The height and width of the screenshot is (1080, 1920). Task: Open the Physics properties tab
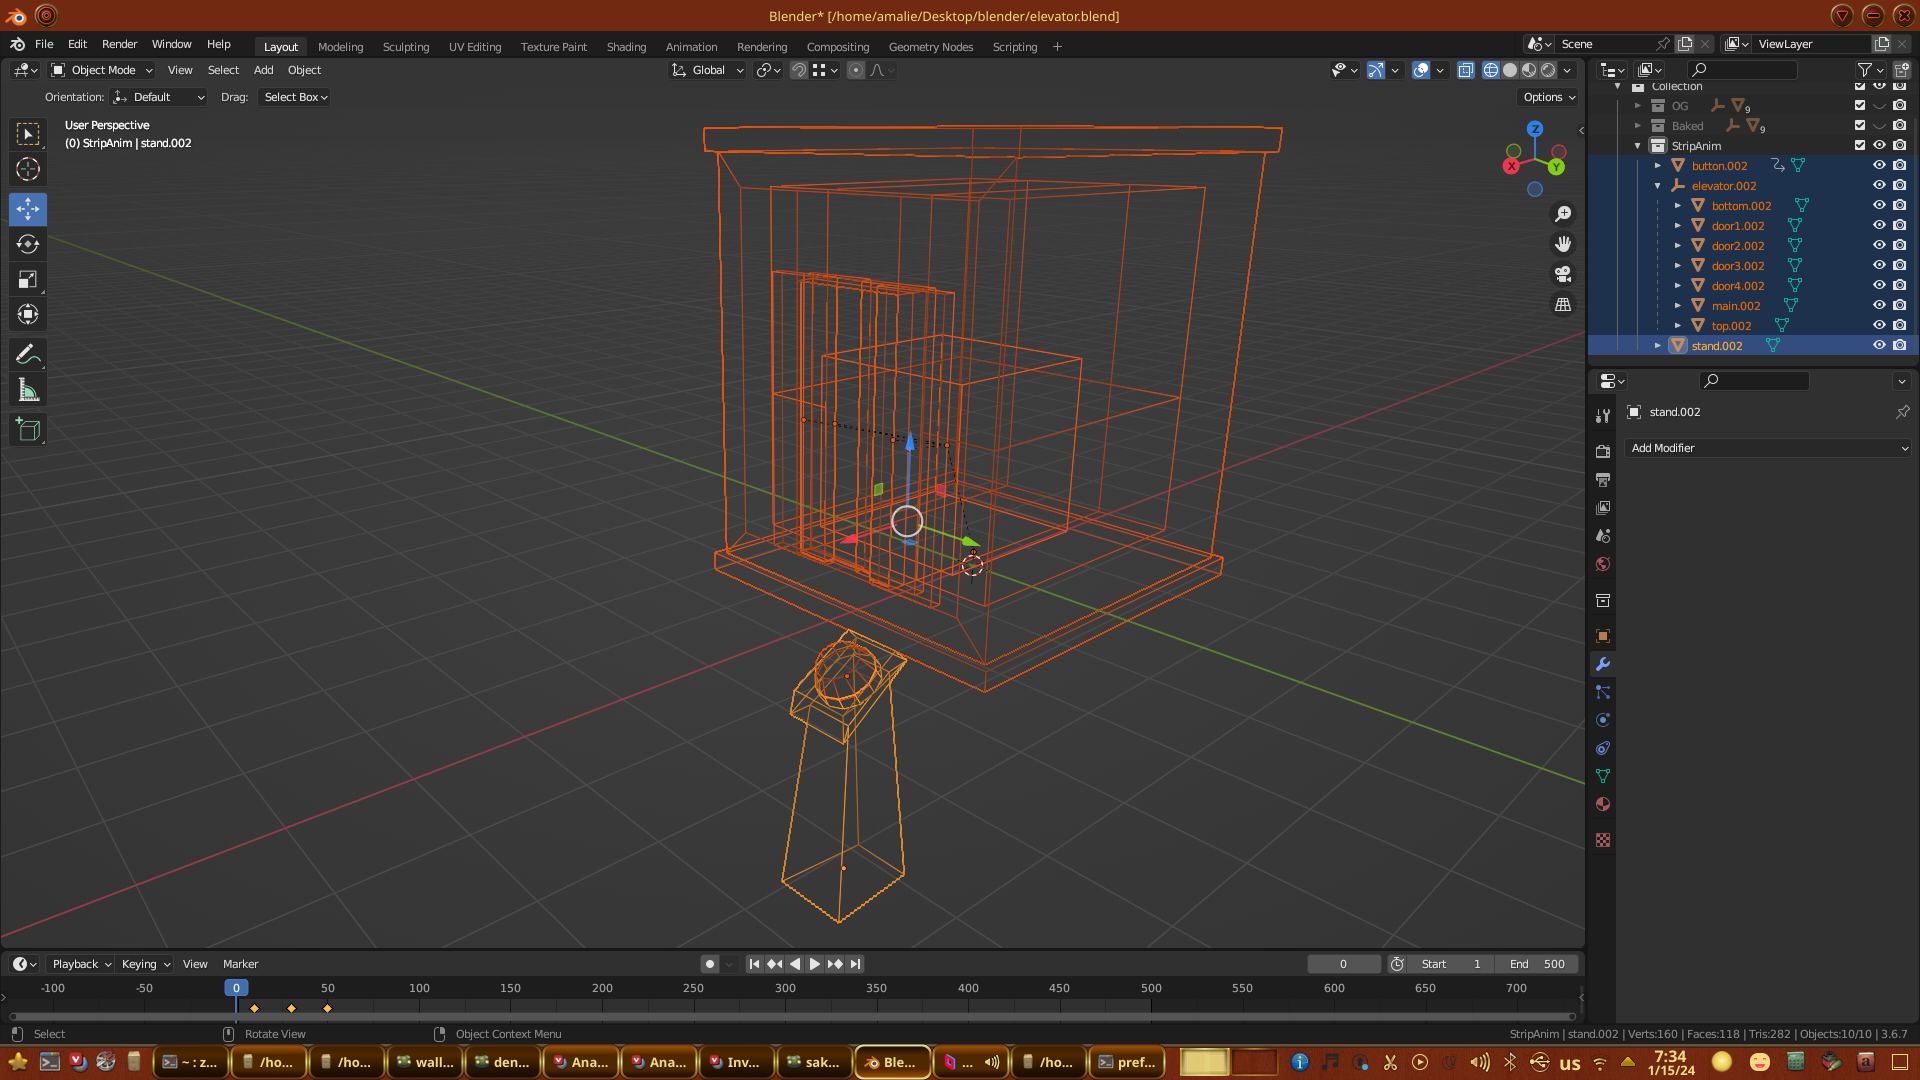click(1603, 720)
